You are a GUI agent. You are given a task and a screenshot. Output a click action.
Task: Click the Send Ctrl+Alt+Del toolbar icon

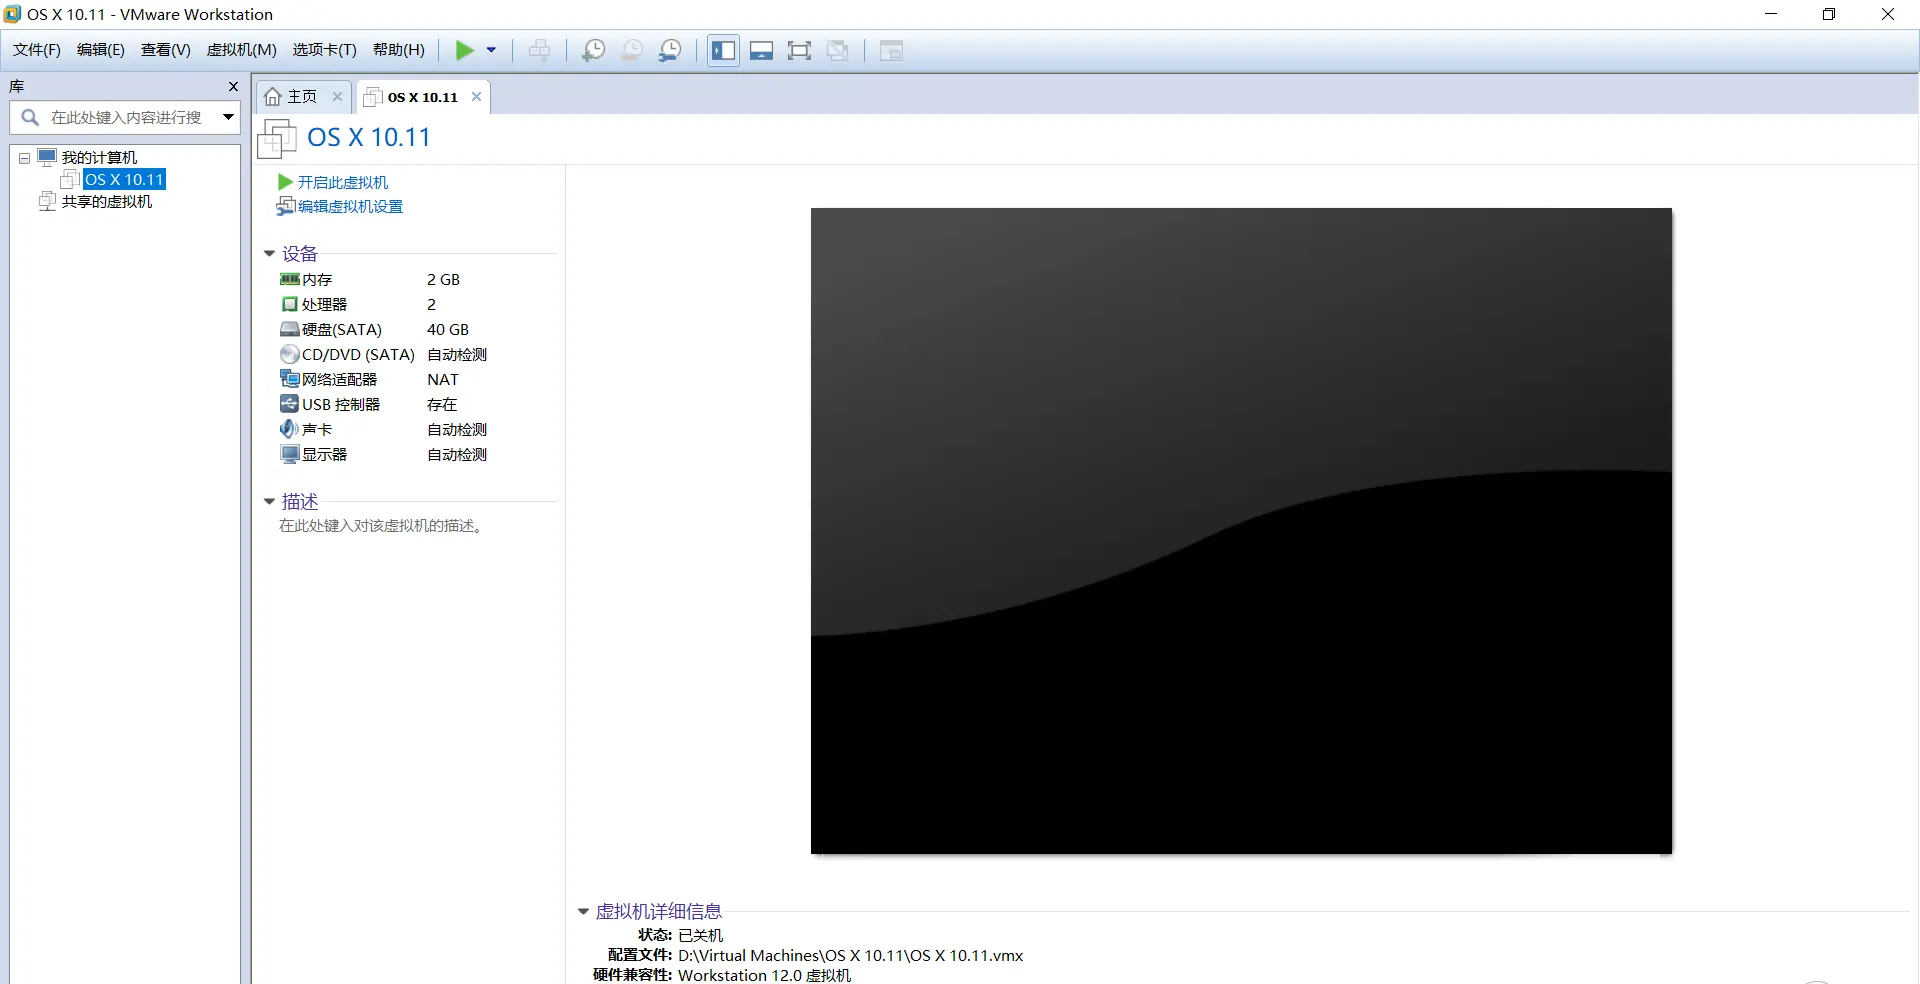click(539, 50)
